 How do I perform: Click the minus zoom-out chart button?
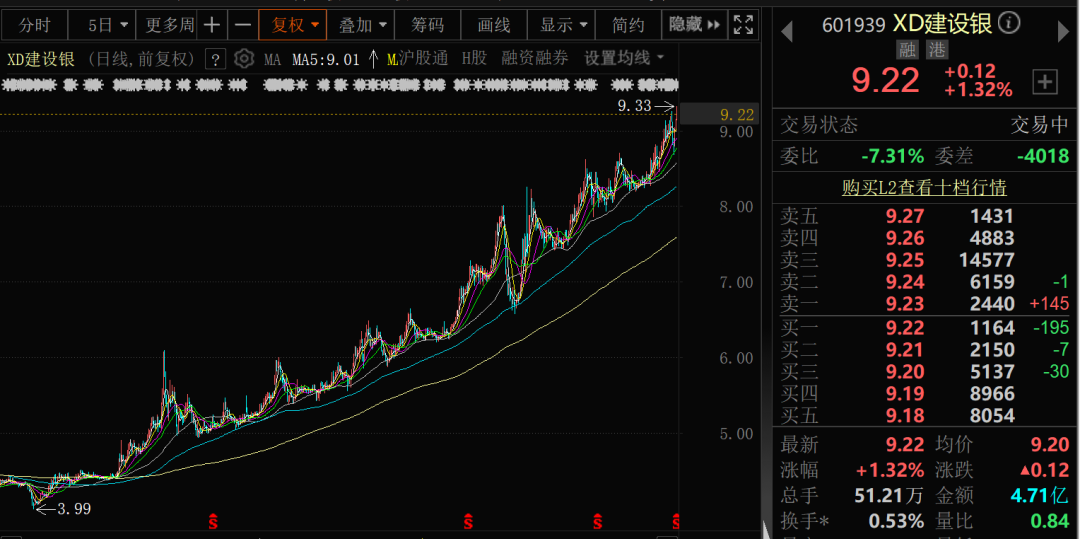click(x=243, y=25)
